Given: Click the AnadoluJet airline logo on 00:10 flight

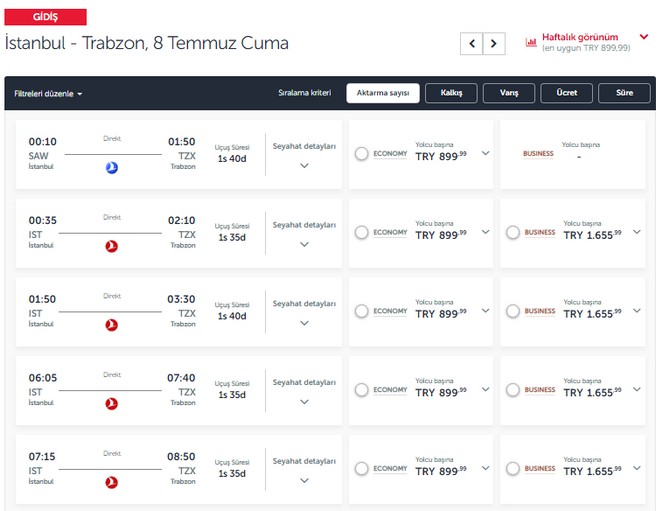Looking at the screenshot, I should [112, 167].
